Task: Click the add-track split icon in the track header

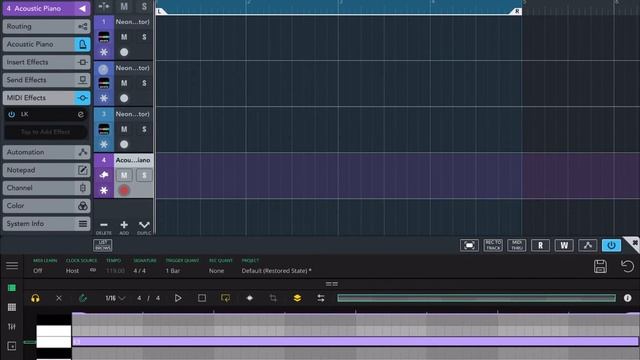Action: [x=104, y=6]
